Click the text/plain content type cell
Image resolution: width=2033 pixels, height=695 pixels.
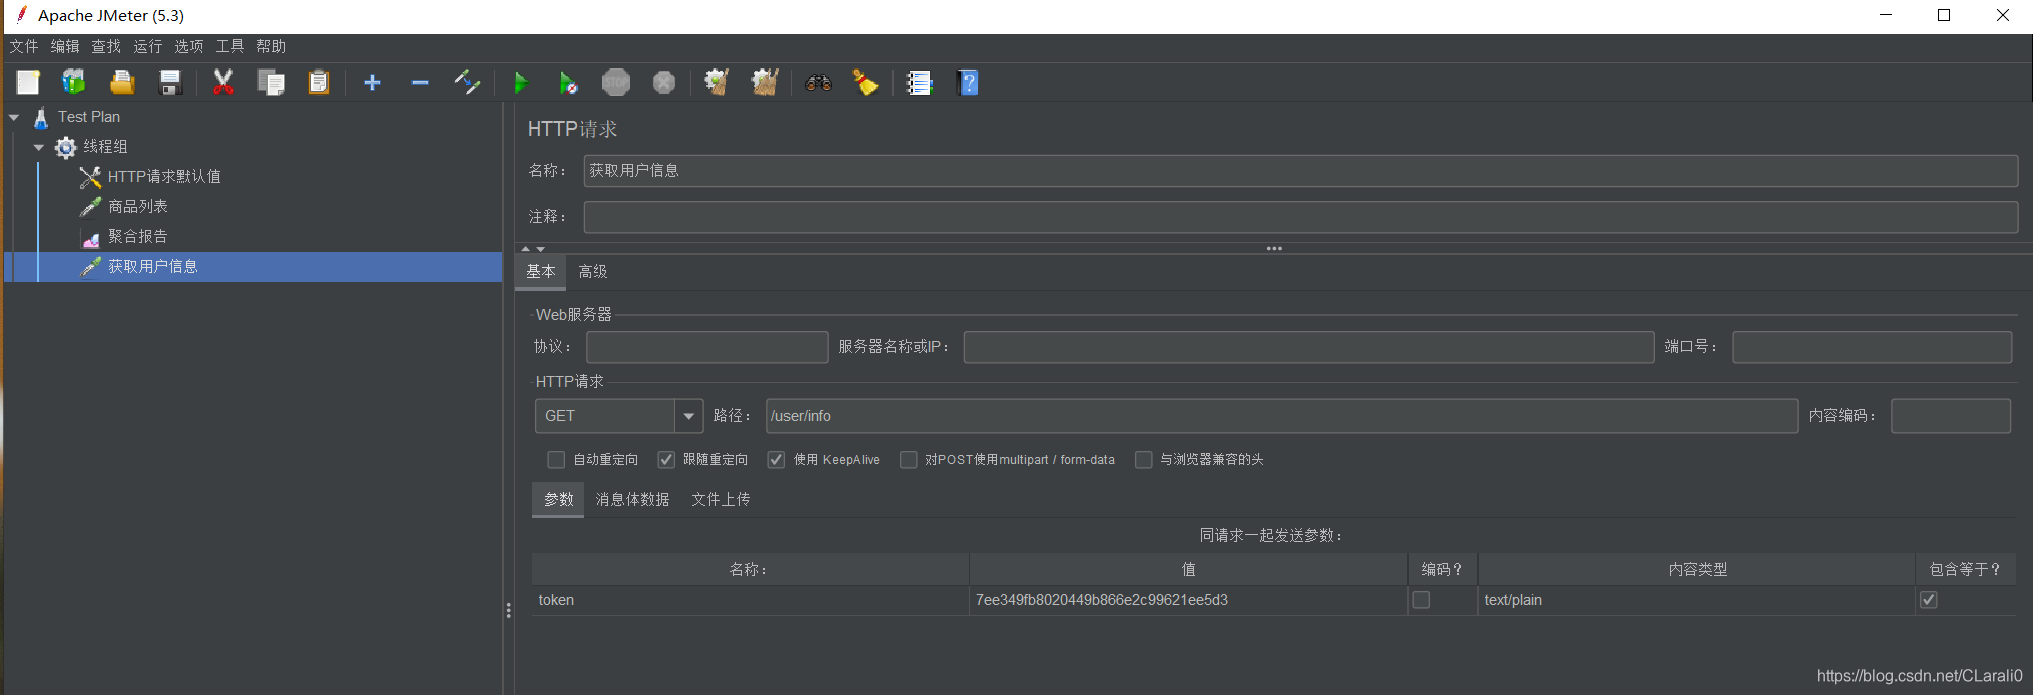[1697, 600]
